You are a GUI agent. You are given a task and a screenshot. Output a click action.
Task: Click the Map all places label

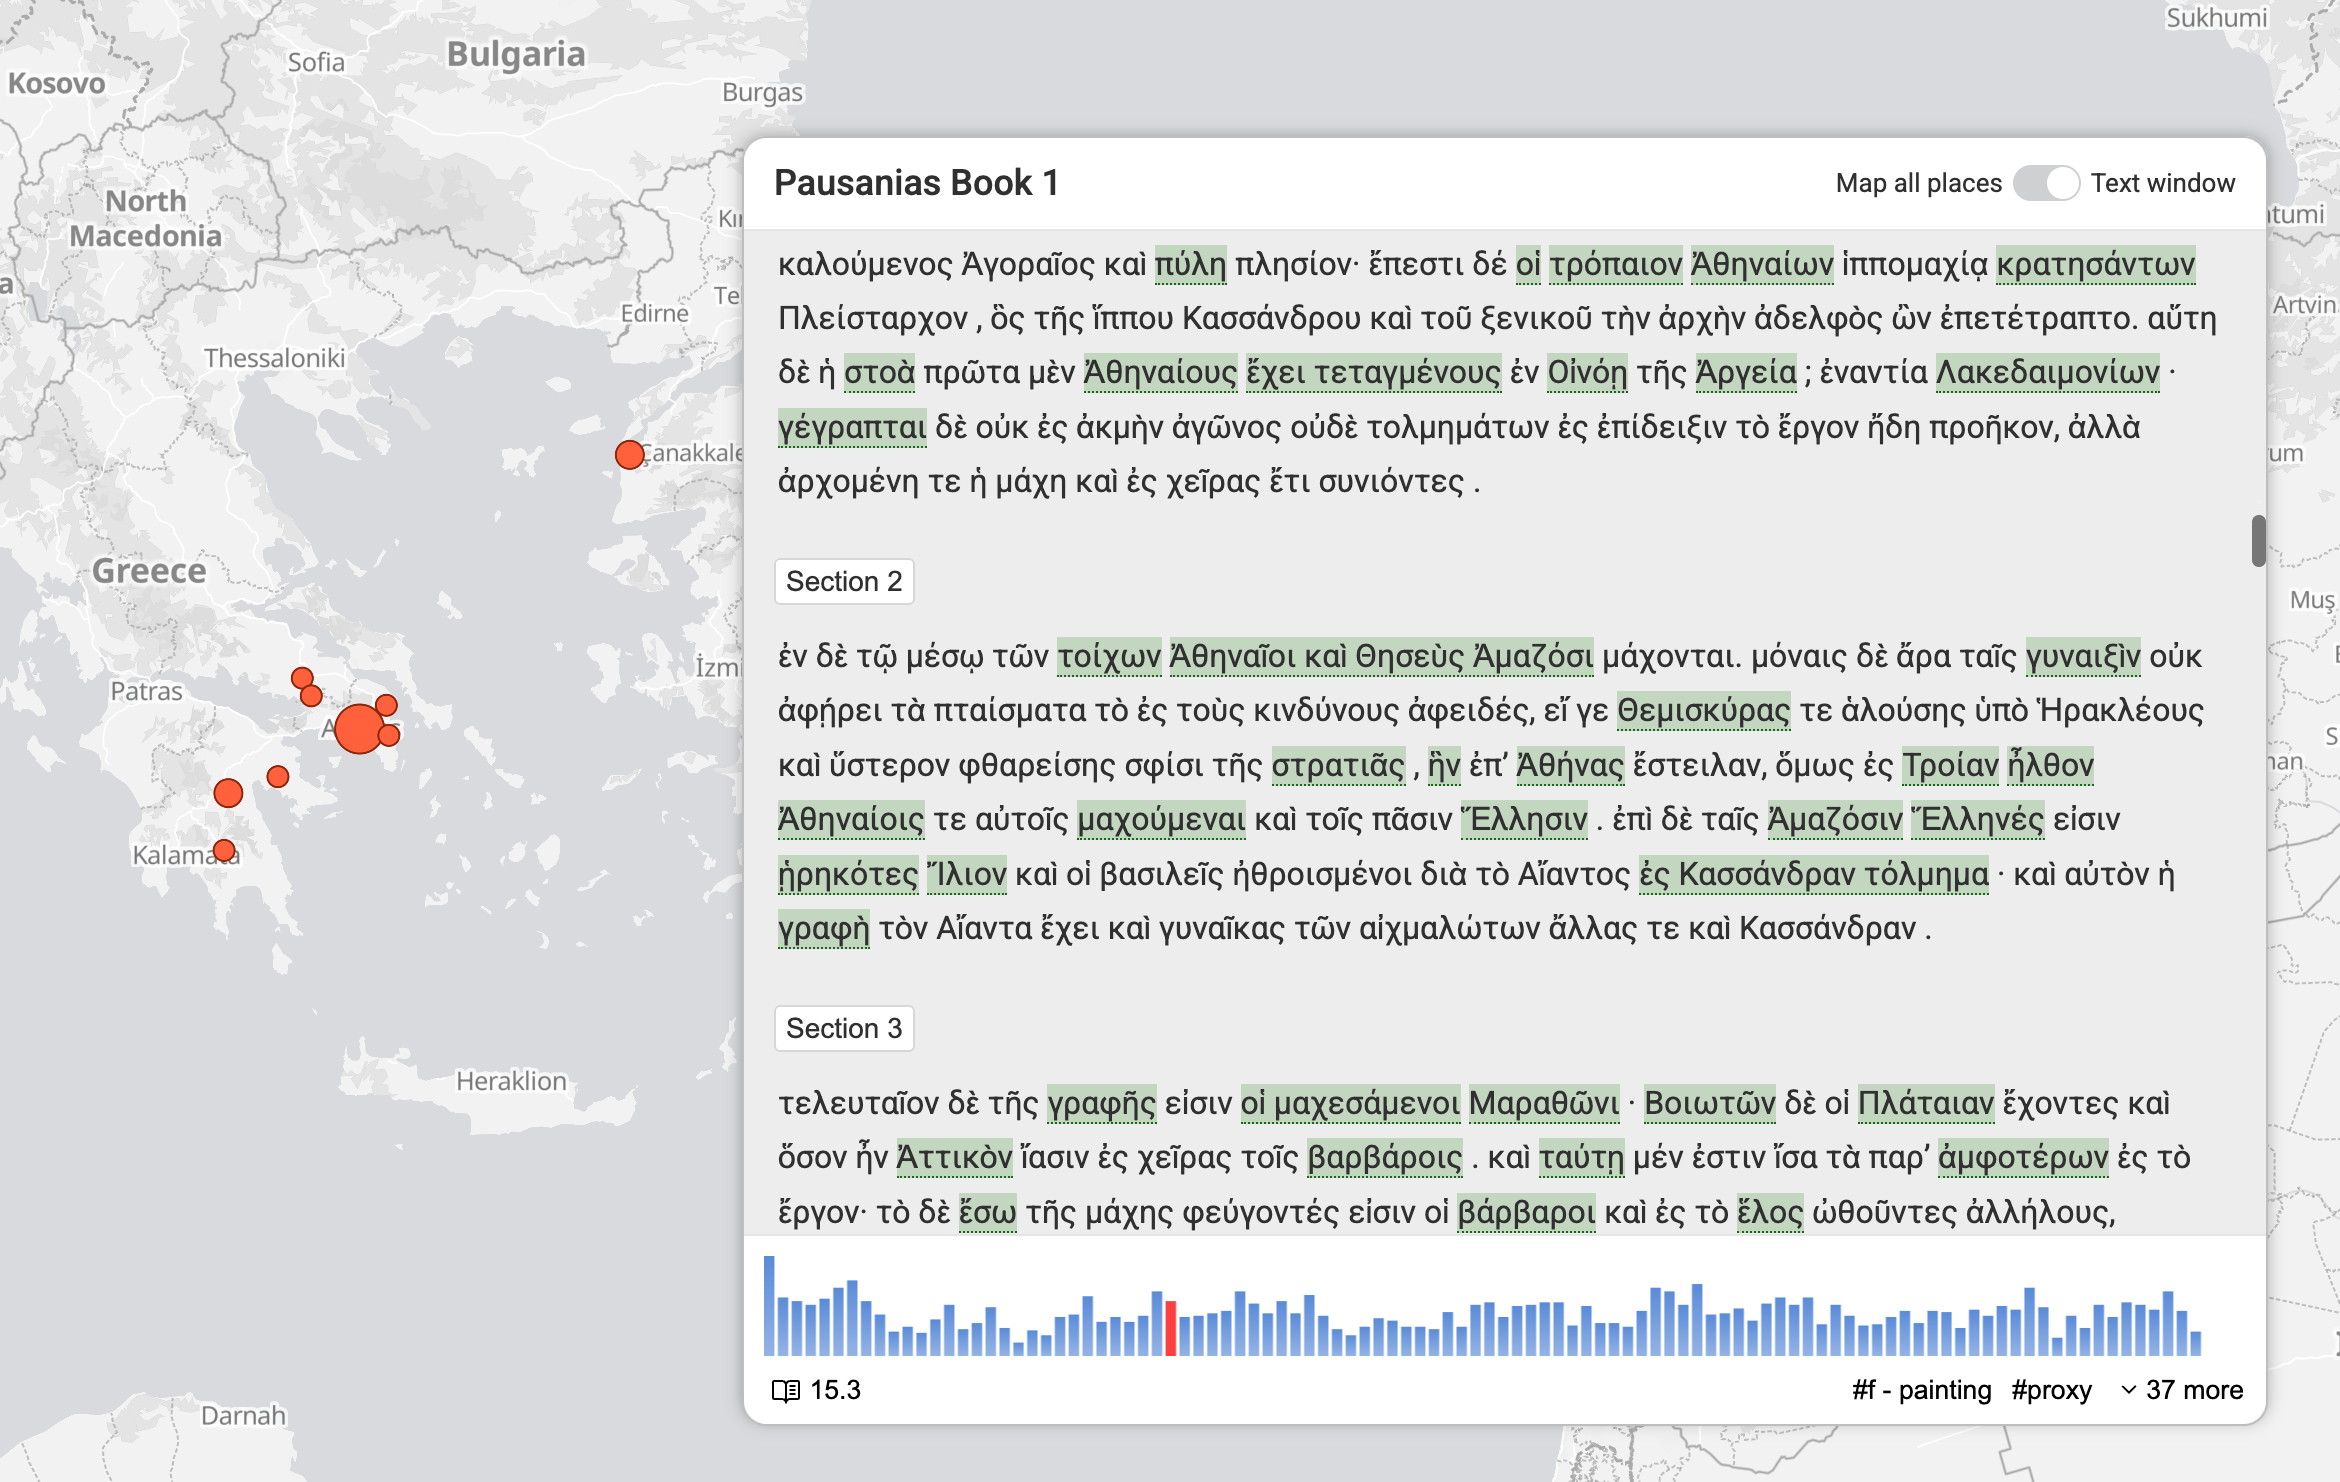[x=1918, y=183]
